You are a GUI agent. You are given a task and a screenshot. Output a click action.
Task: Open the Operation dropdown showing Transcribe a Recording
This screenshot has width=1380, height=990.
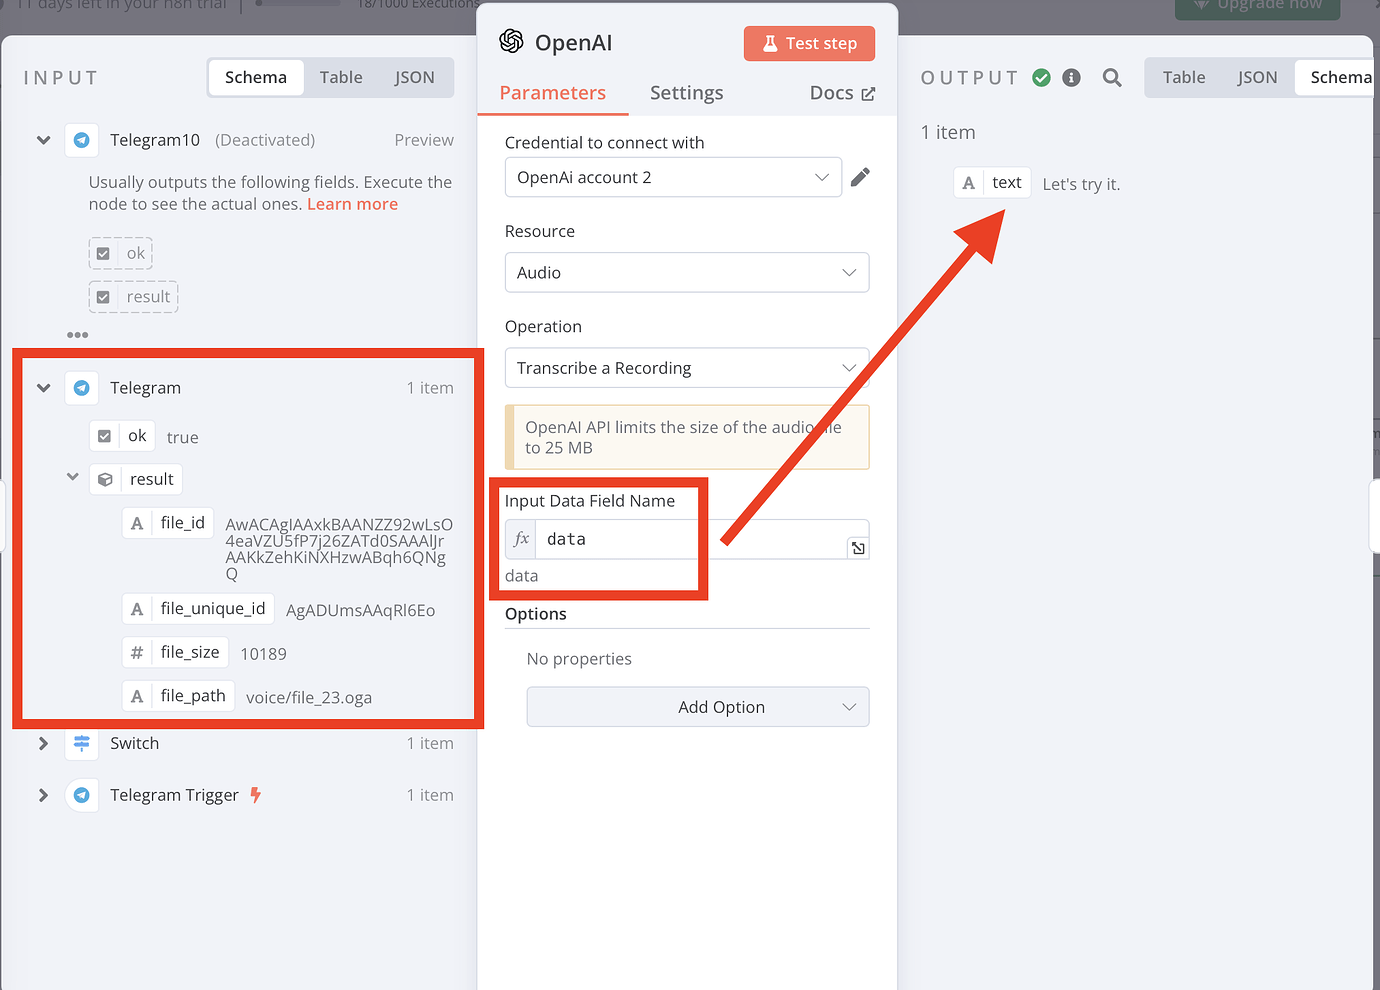tap(686, 368)
